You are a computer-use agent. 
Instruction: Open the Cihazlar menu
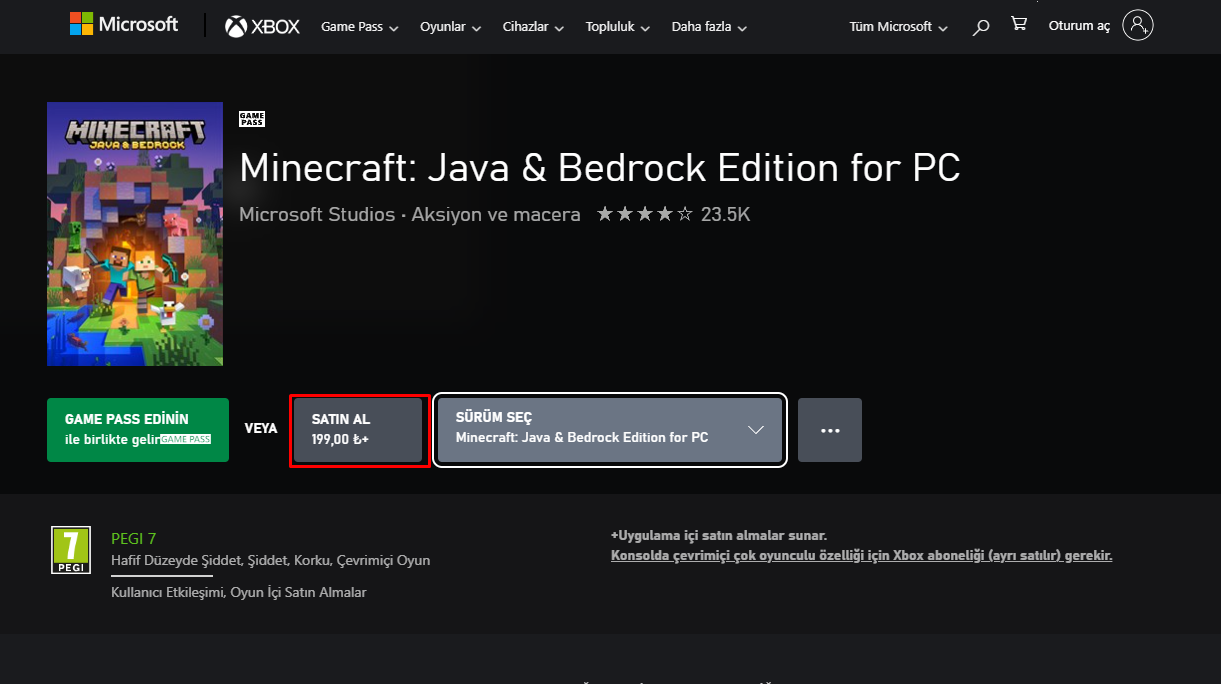pyautogui.click(x=533, y=27)
